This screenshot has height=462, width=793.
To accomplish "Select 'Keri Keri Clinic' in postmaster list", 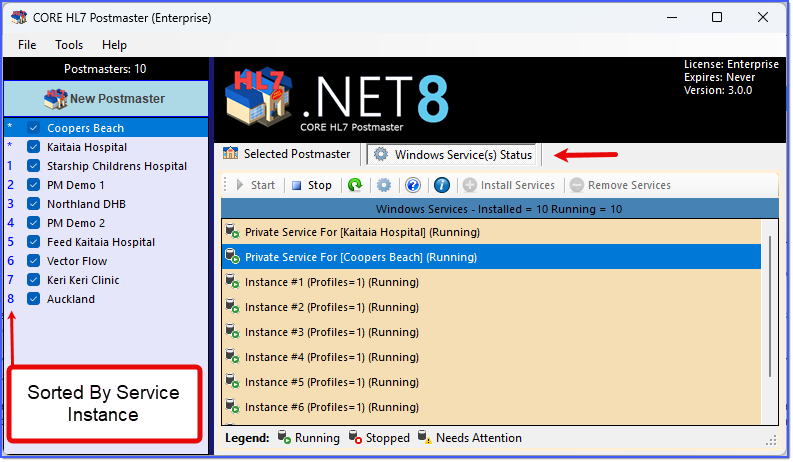I will point(83,280).
